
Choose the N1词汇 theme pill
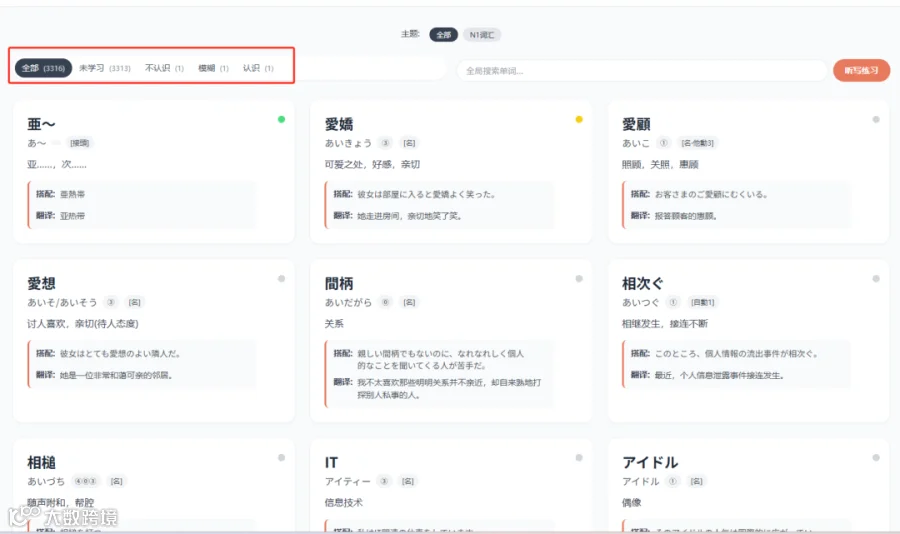(482, 35)
